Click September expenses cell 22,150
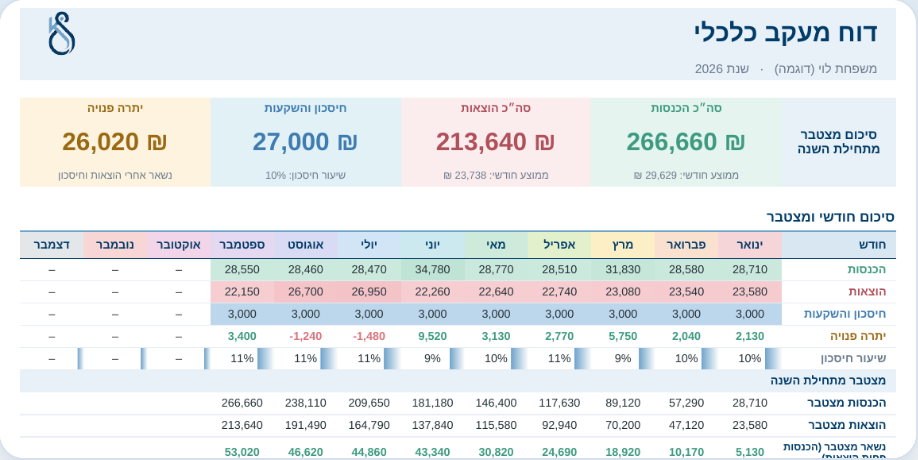 click(242, 291)
